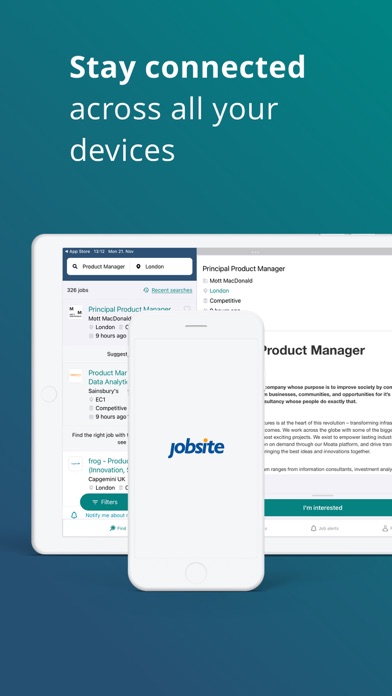Image resolution: width=392 pixels, height=696 pixels.
Task: Save the Principal Product Manager job with the heart icon
Action: [x=187, y=309]
